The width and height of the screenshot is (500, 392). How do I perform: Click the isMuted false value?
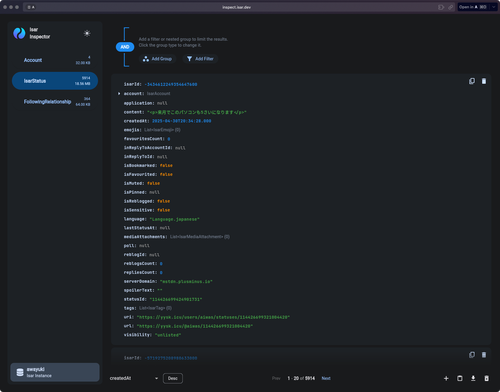click(153, 183)
